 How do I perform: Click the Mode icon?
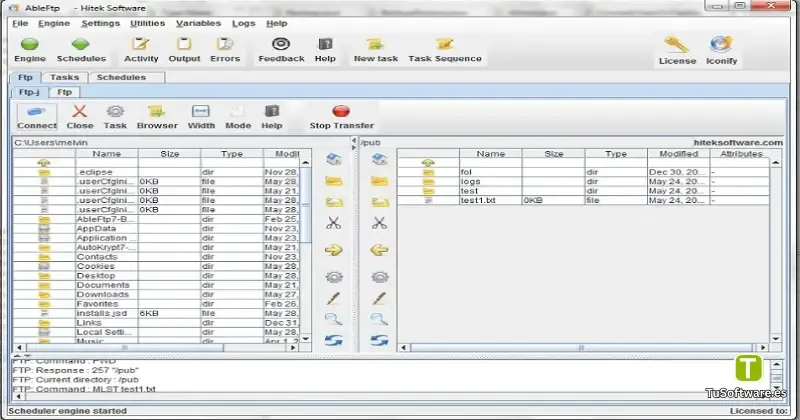pyautogui.click(x=238, y=117)
